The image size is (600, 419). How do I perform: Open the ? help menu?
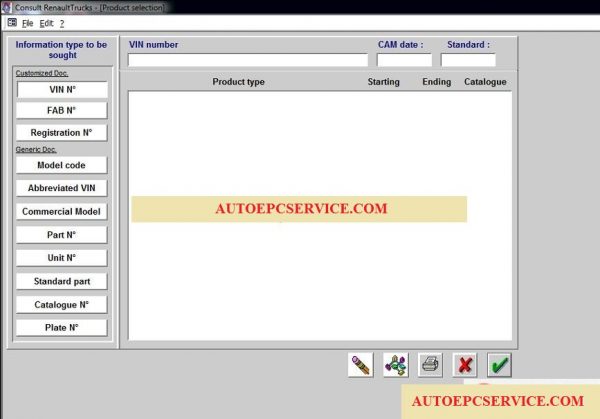point(62,24)
